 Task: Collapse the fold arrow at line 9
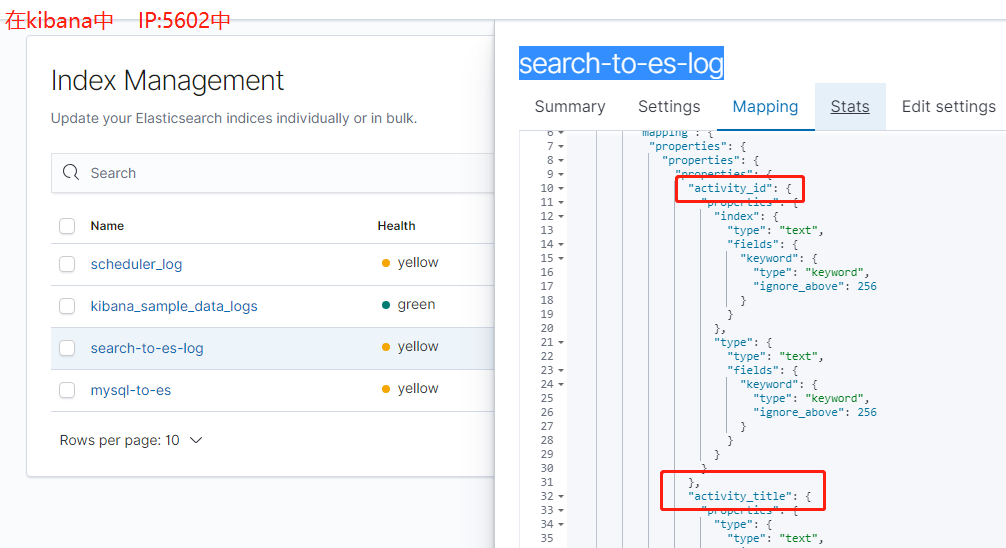tap(561, 175)
